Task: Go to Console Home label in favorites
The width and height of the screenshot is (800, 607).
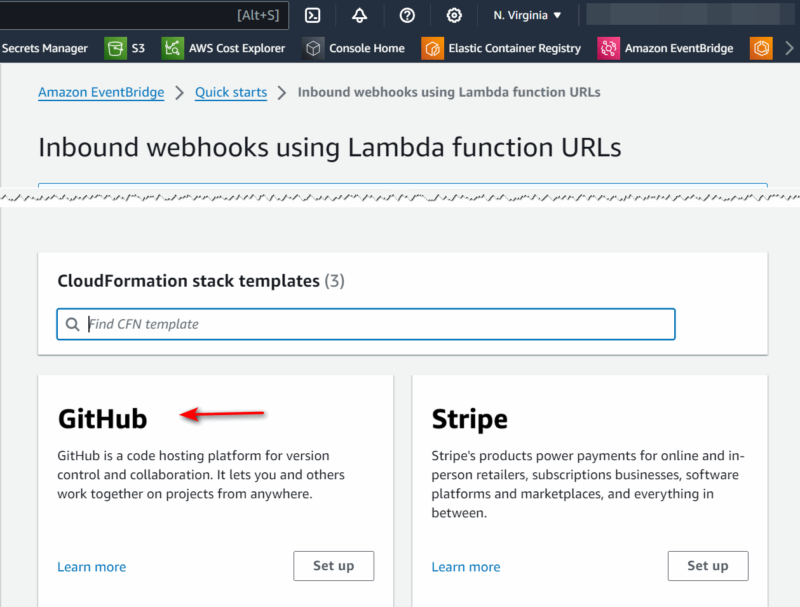Action: pyautogui.click(x=367, y=48)
